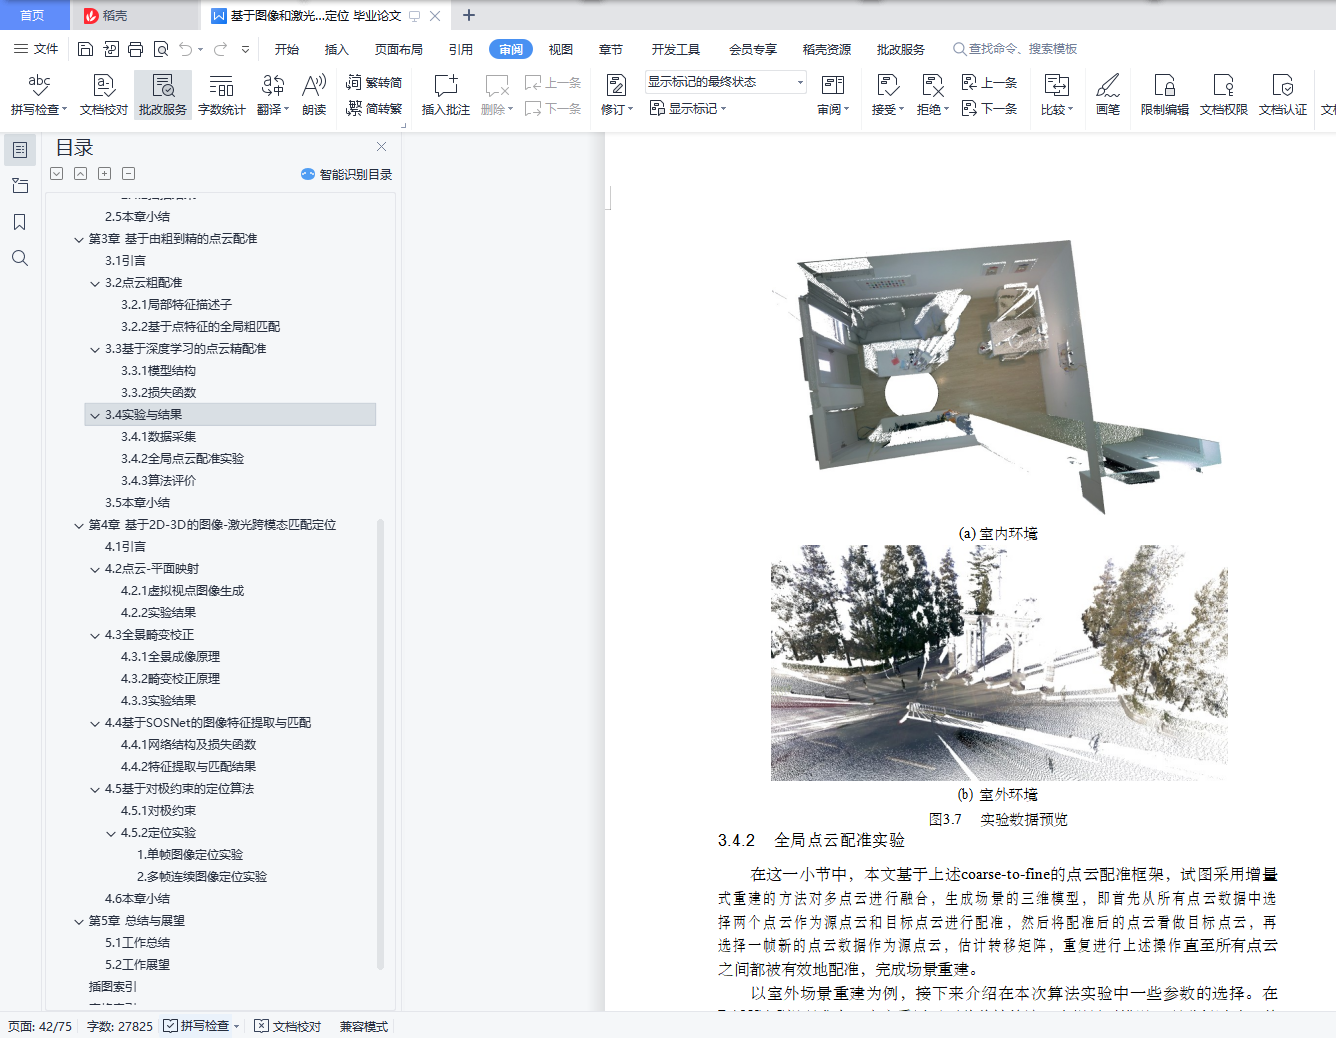Convert text using 简转繁
The width and height of the screenshot is (1336, 1038).
[374, 108]
